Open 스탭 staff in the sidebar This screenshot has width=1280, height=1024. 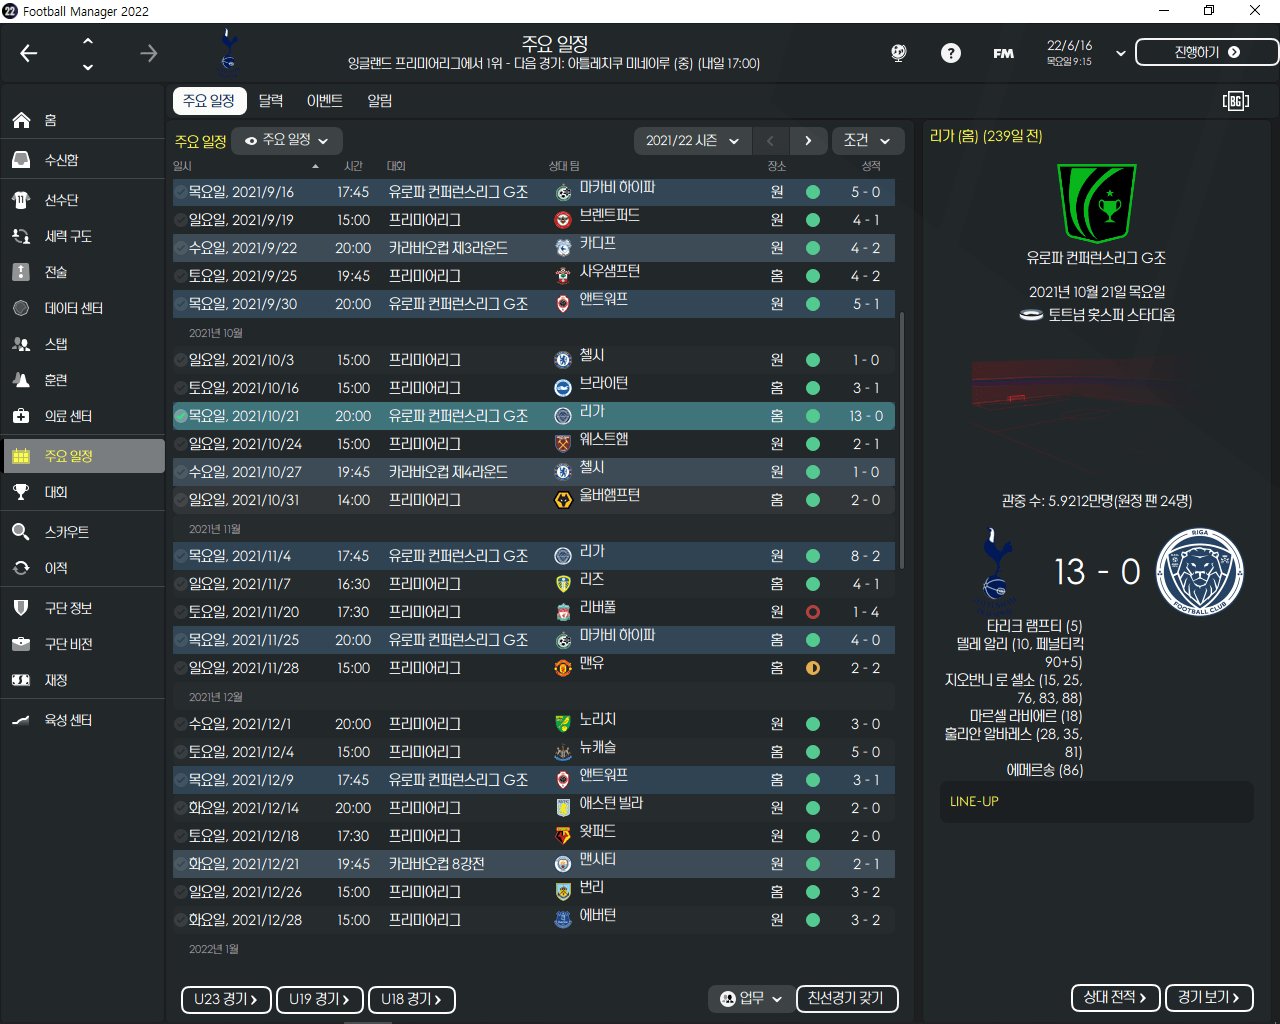tap(83, 344)
